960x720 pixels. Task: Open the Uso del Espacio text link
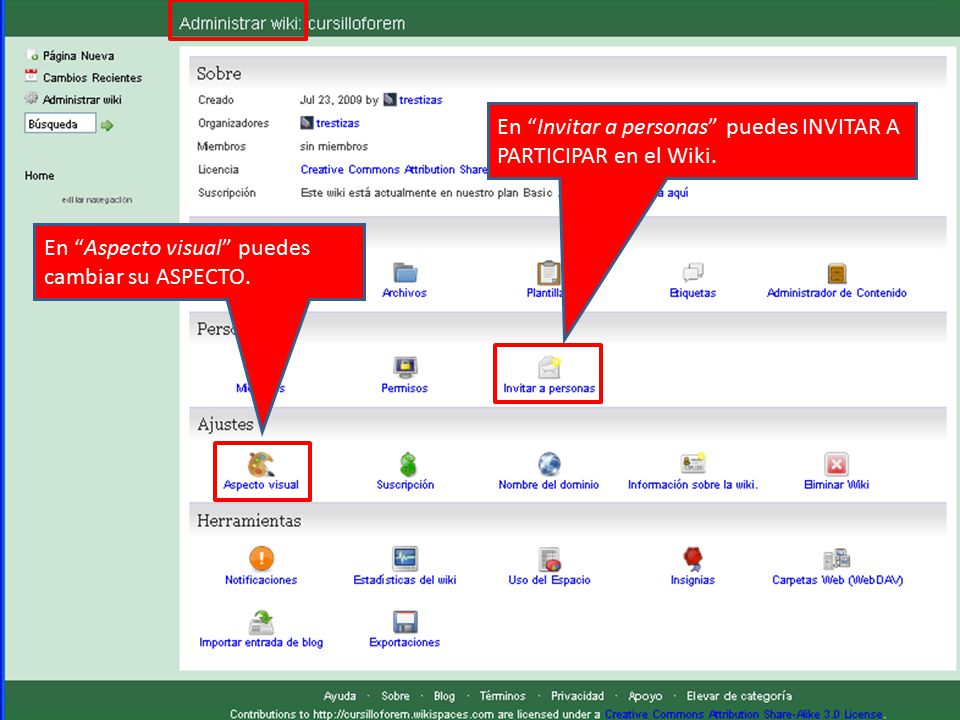click(x=549, y=580)
